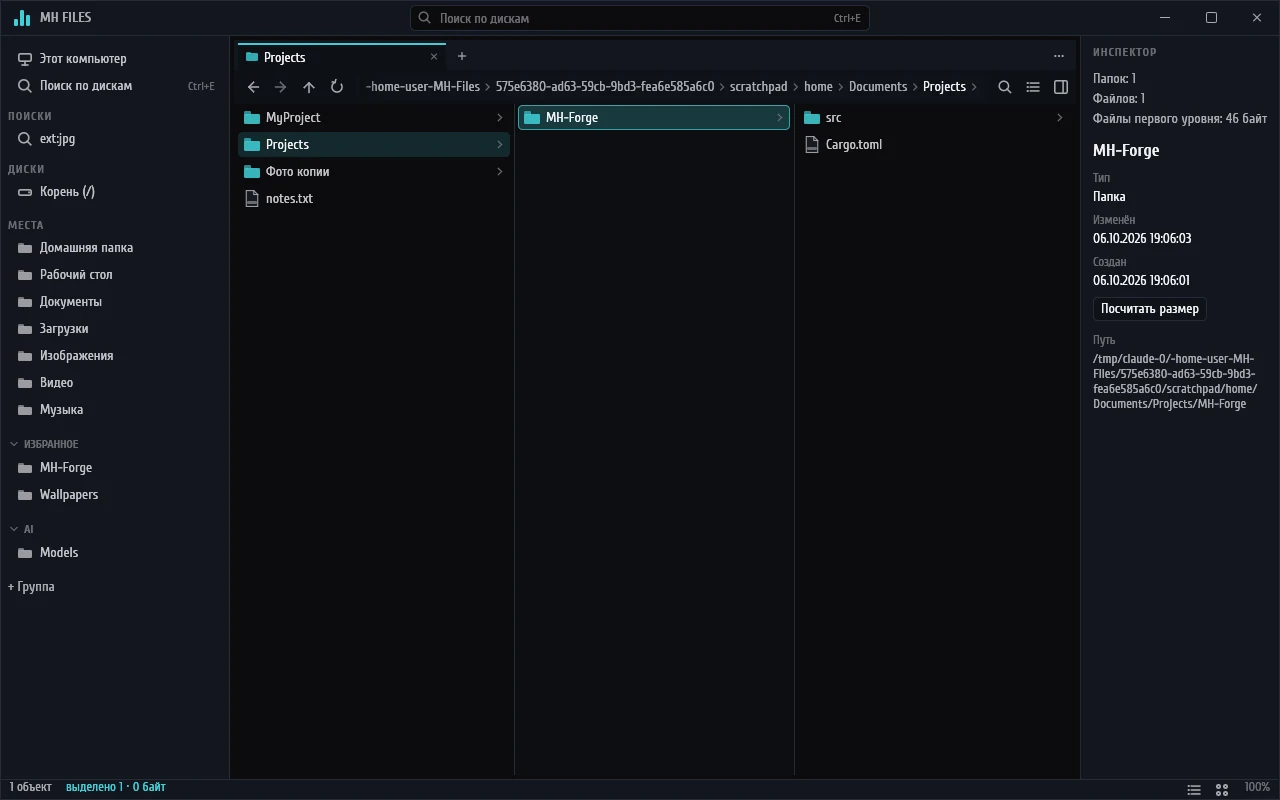Viewport: 1280px width, 800px height.
Task: Jump to scratchpad in breadcrumb path
Action: (x=759, y=87)
